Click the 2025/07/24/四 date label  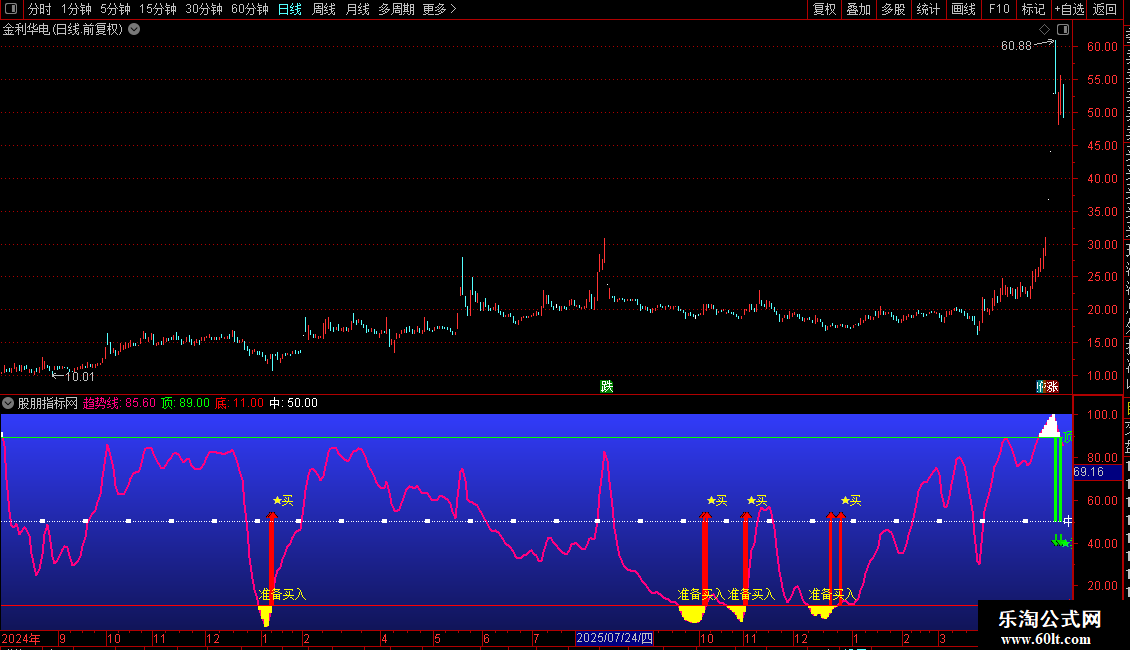coord(614,638)
